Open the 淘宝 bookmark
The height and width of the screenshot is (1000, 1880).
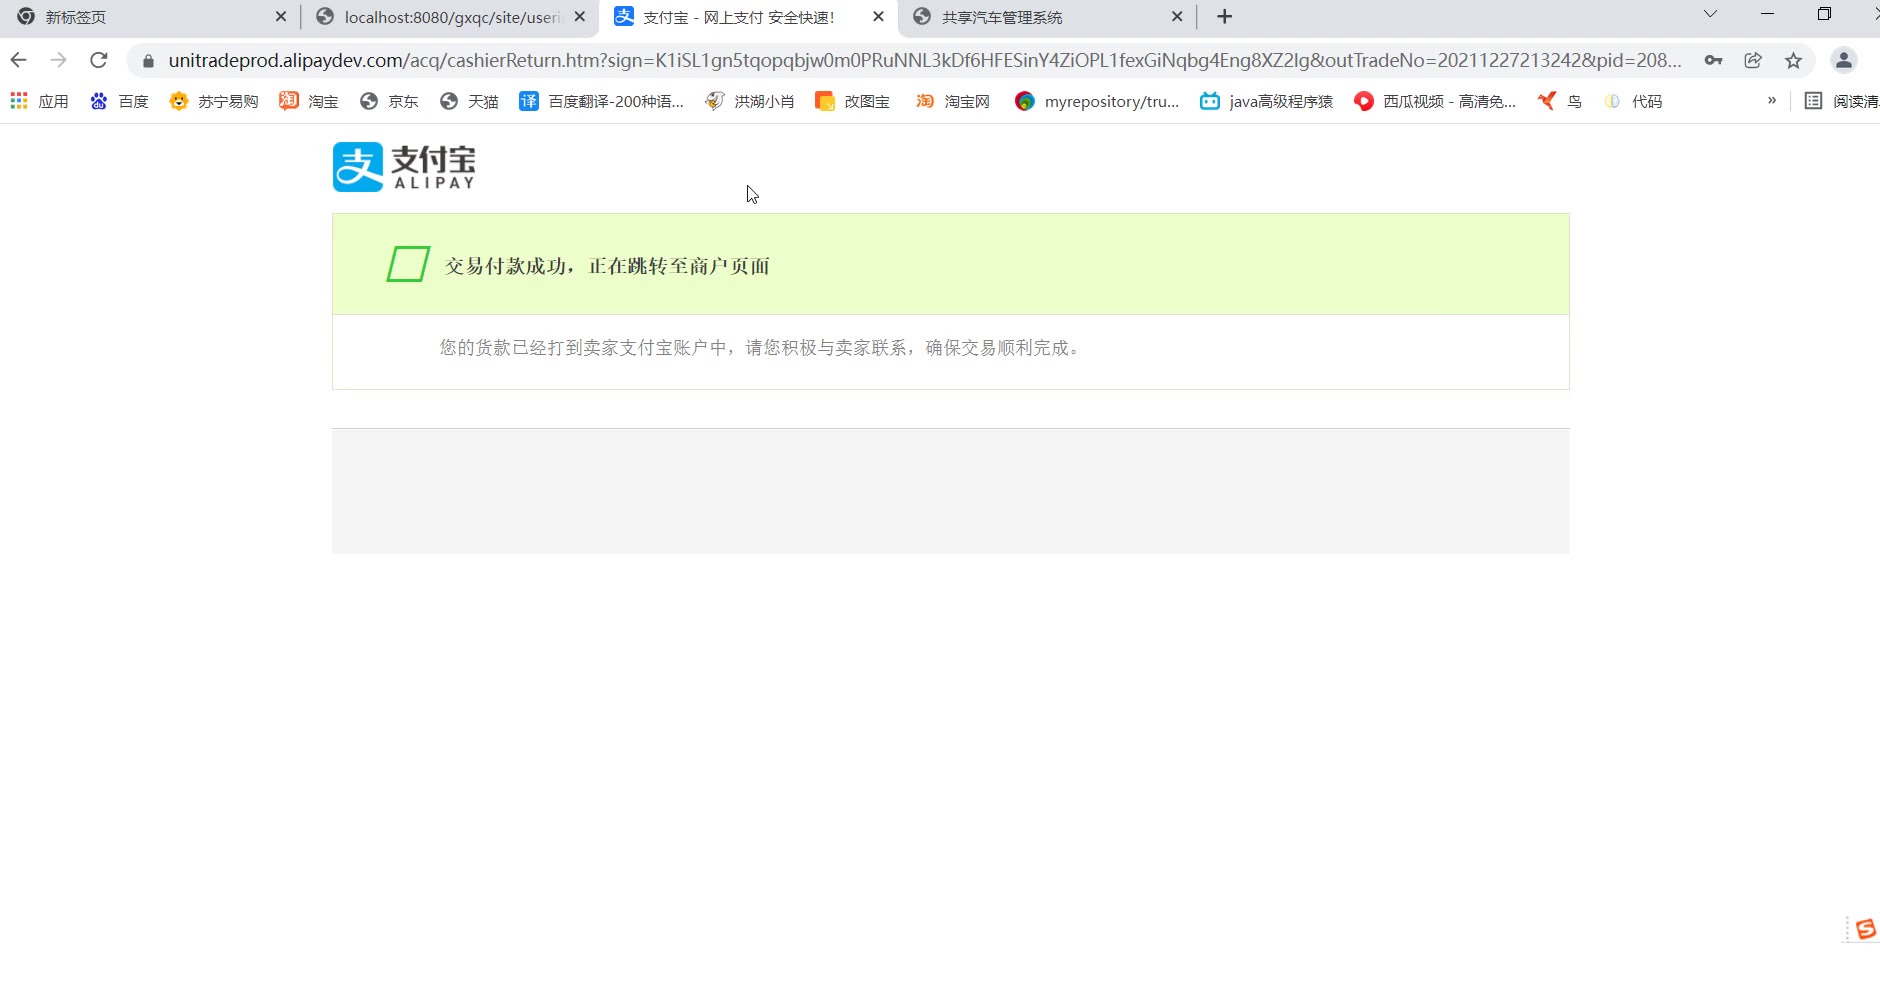coord(309,101)
